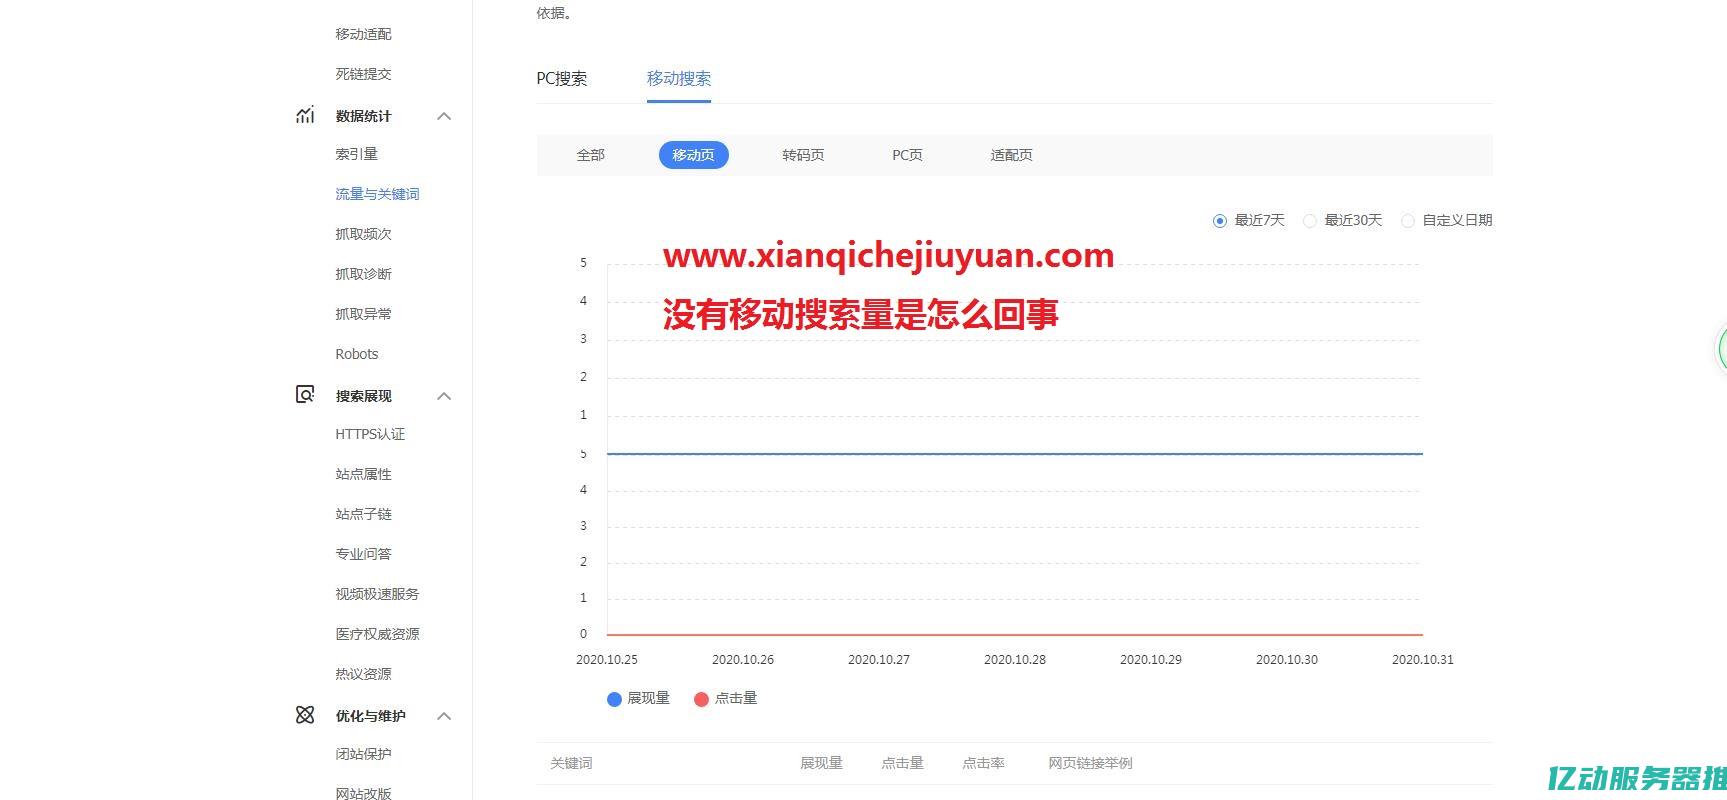Viewport: 1727px width, 800px height.
Task: Select the 移动页 filter pill
Action: (693, 155)
